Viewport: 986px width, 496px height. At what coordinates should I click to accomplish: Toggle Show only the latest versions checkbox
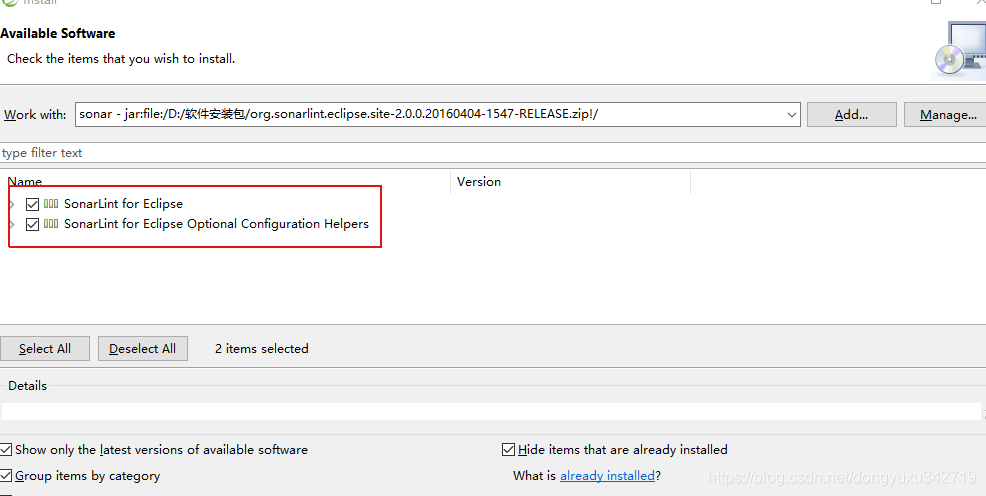[x=6, y=450]
